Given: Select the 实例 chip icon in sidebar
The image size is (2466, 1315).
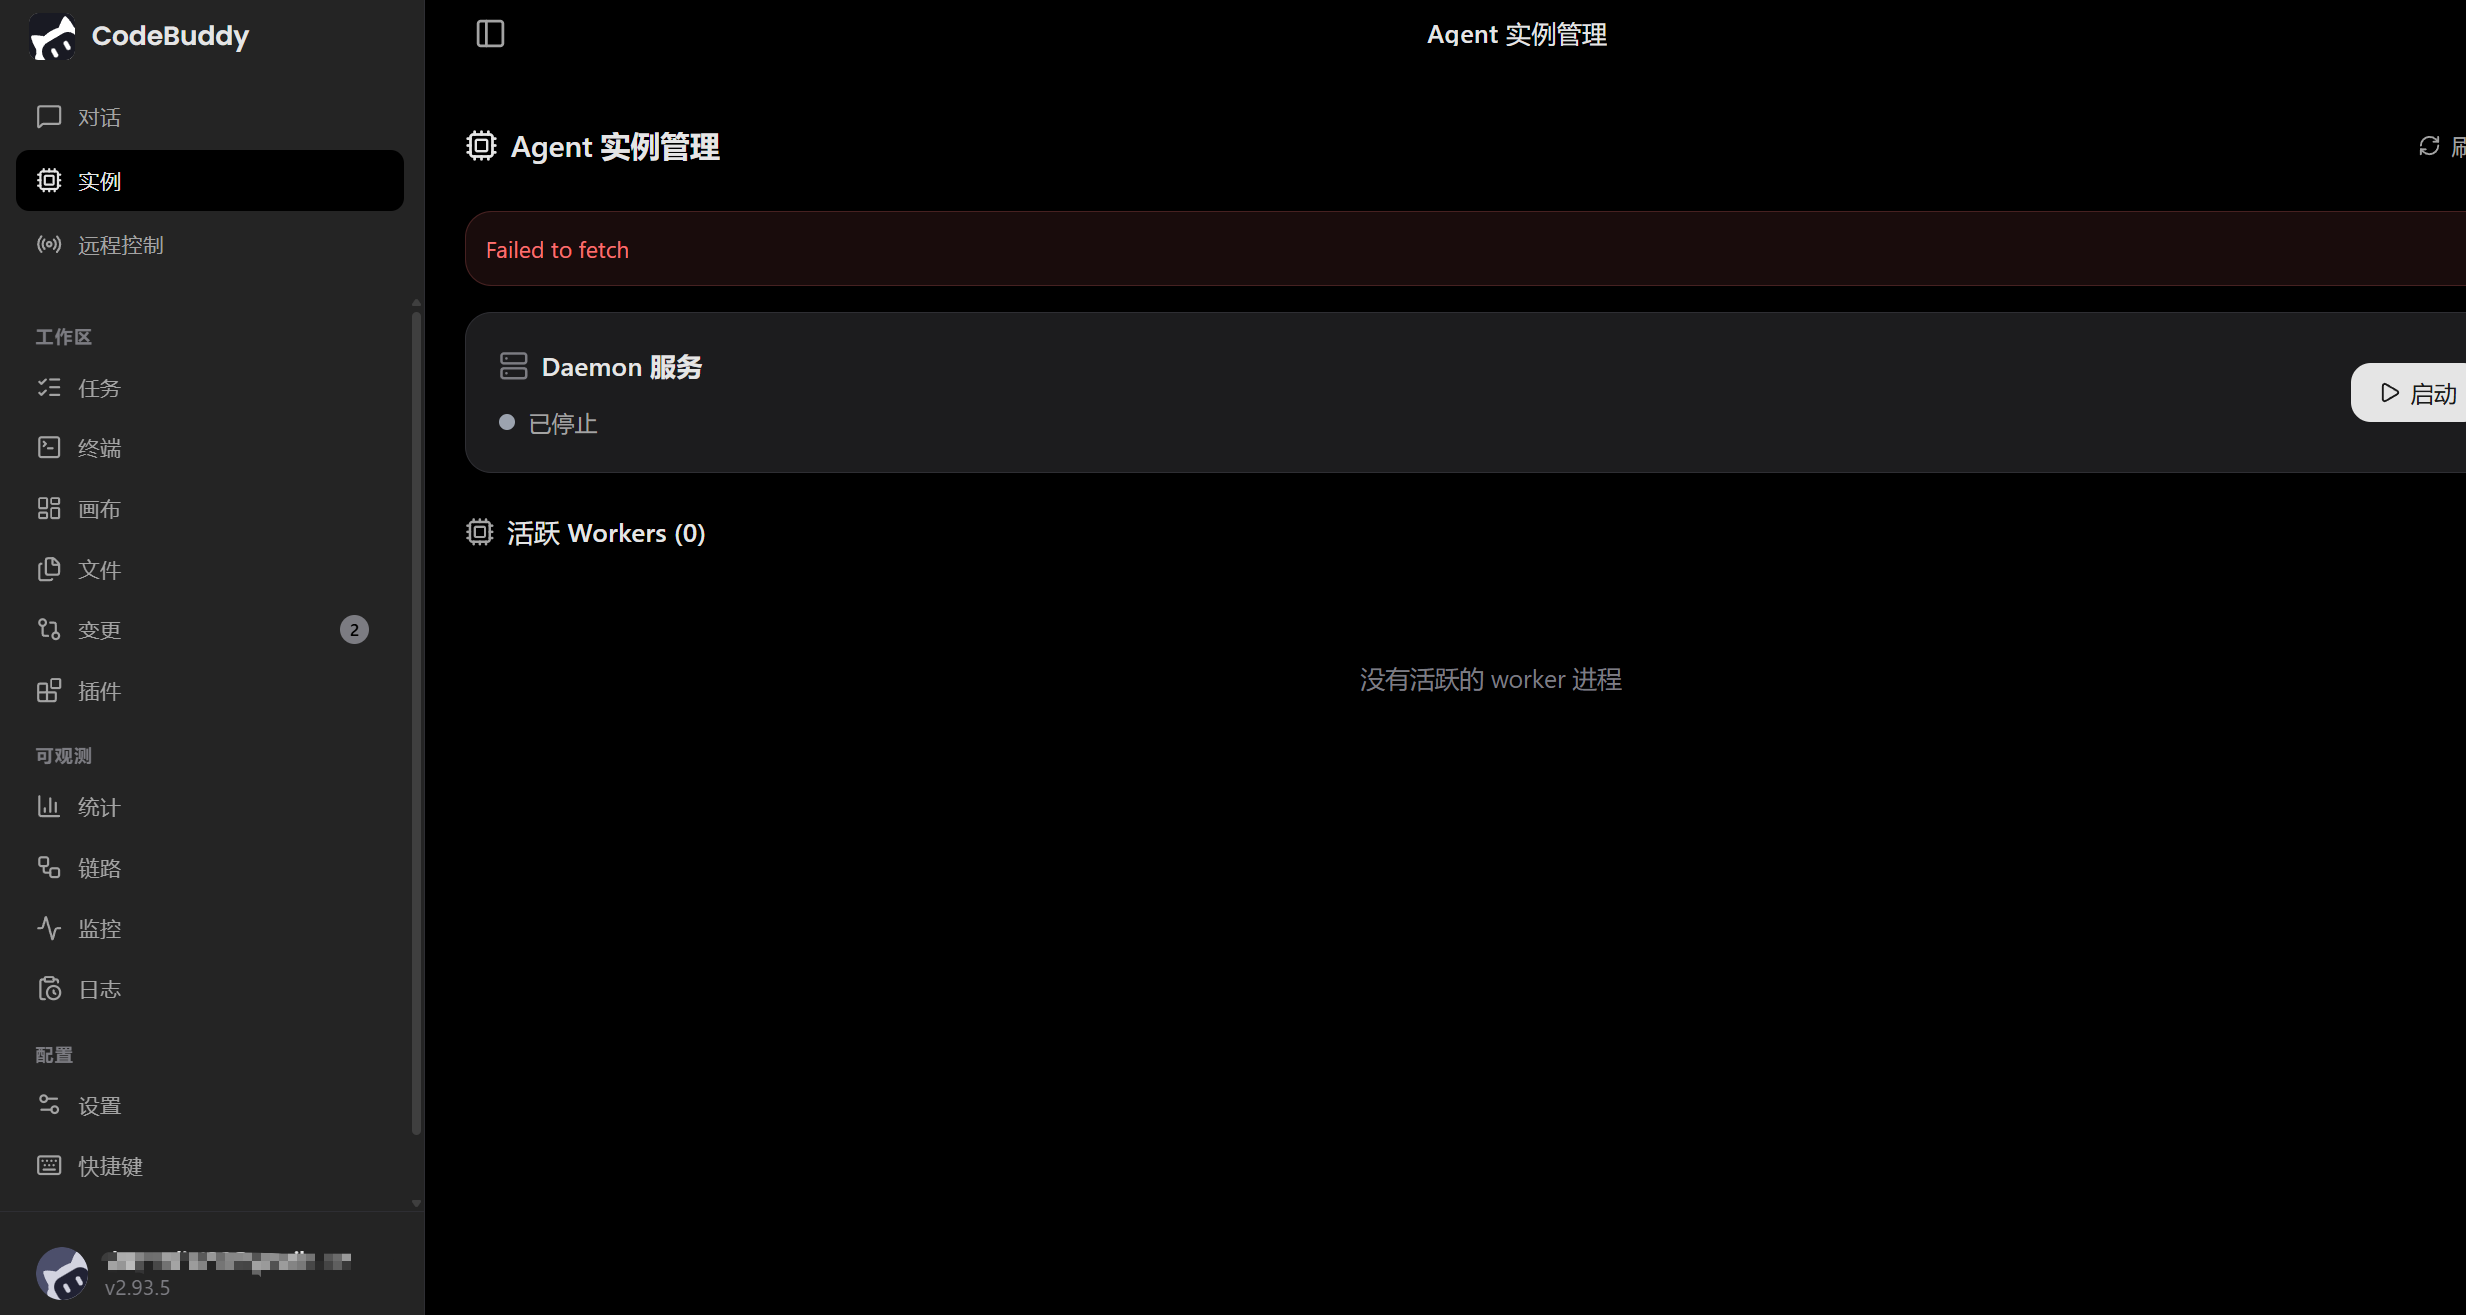Looking at the screenshot, I should coord(49,180).
